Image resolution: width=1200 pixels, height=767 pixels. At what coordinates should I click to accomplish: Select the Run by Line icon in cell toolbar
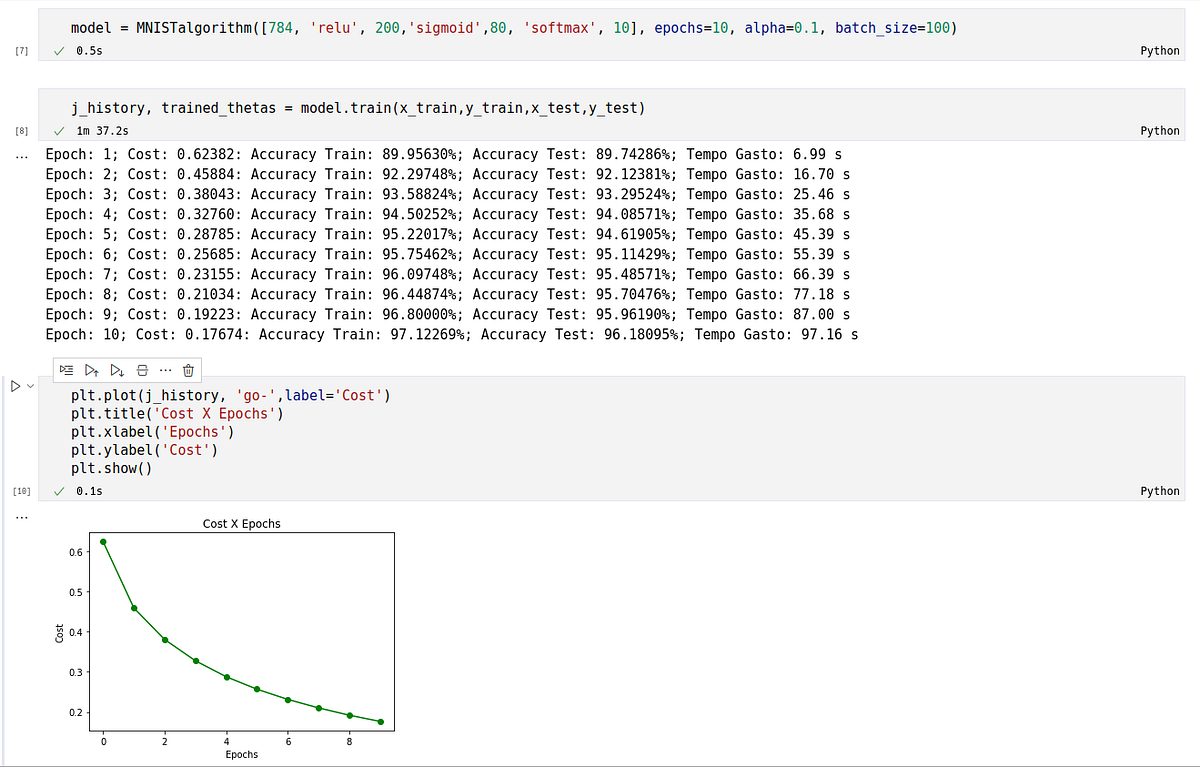66,369
